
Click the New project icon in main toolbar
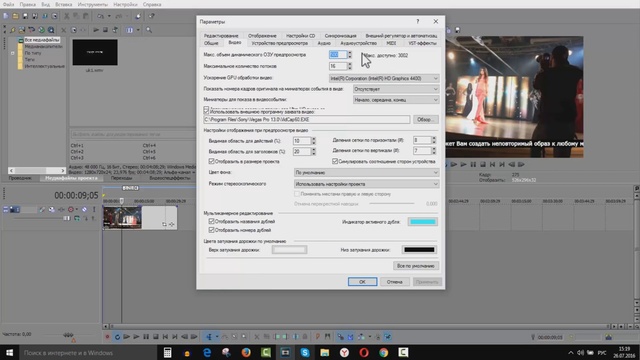click(x=5, y=16)
